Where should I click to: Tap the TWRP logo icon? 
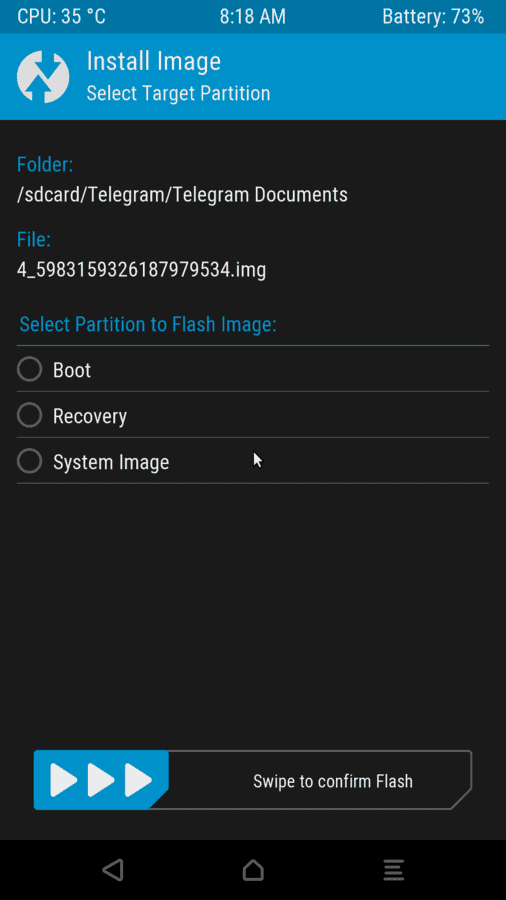tap(43, 77)
